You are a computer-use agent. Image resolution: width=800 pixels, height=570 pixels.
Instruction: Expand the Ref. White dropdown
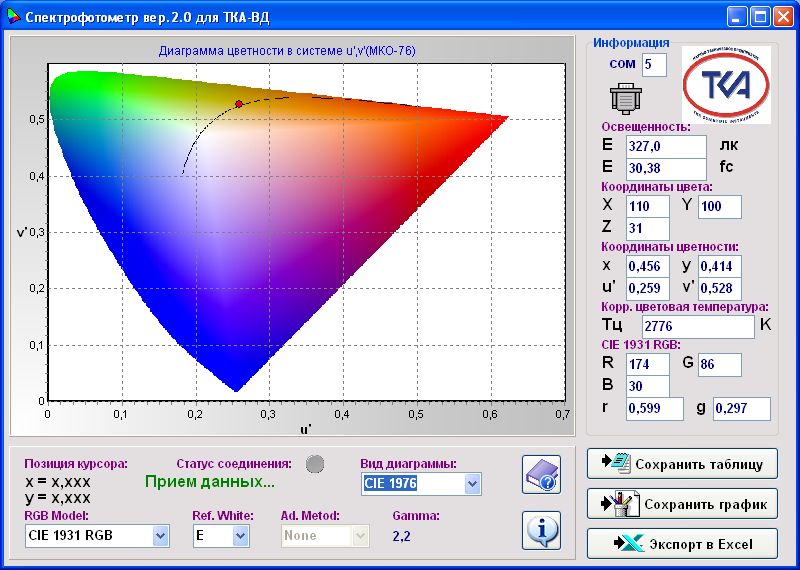(x=240, y=536)
